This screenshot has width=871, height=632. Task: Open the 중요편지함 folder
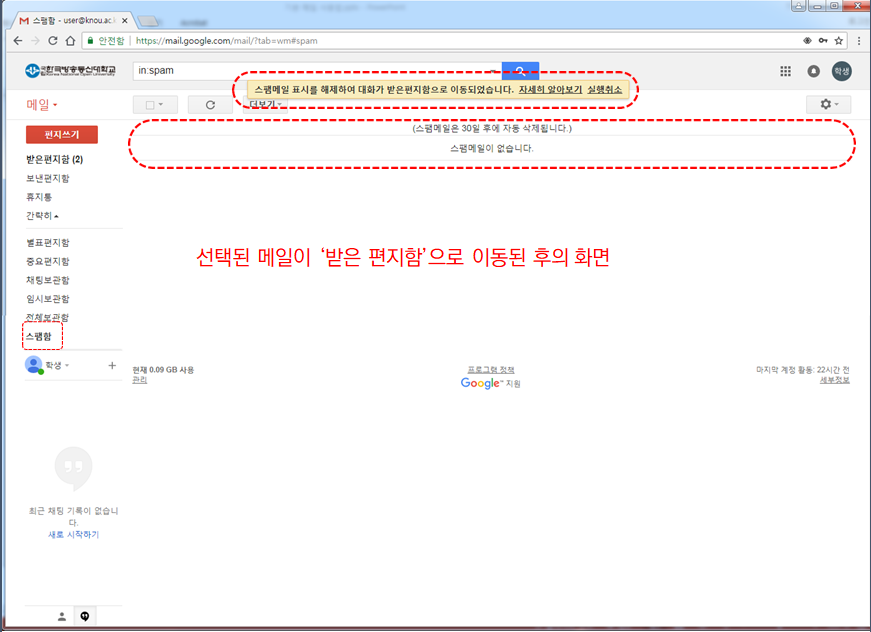(48, 262)
